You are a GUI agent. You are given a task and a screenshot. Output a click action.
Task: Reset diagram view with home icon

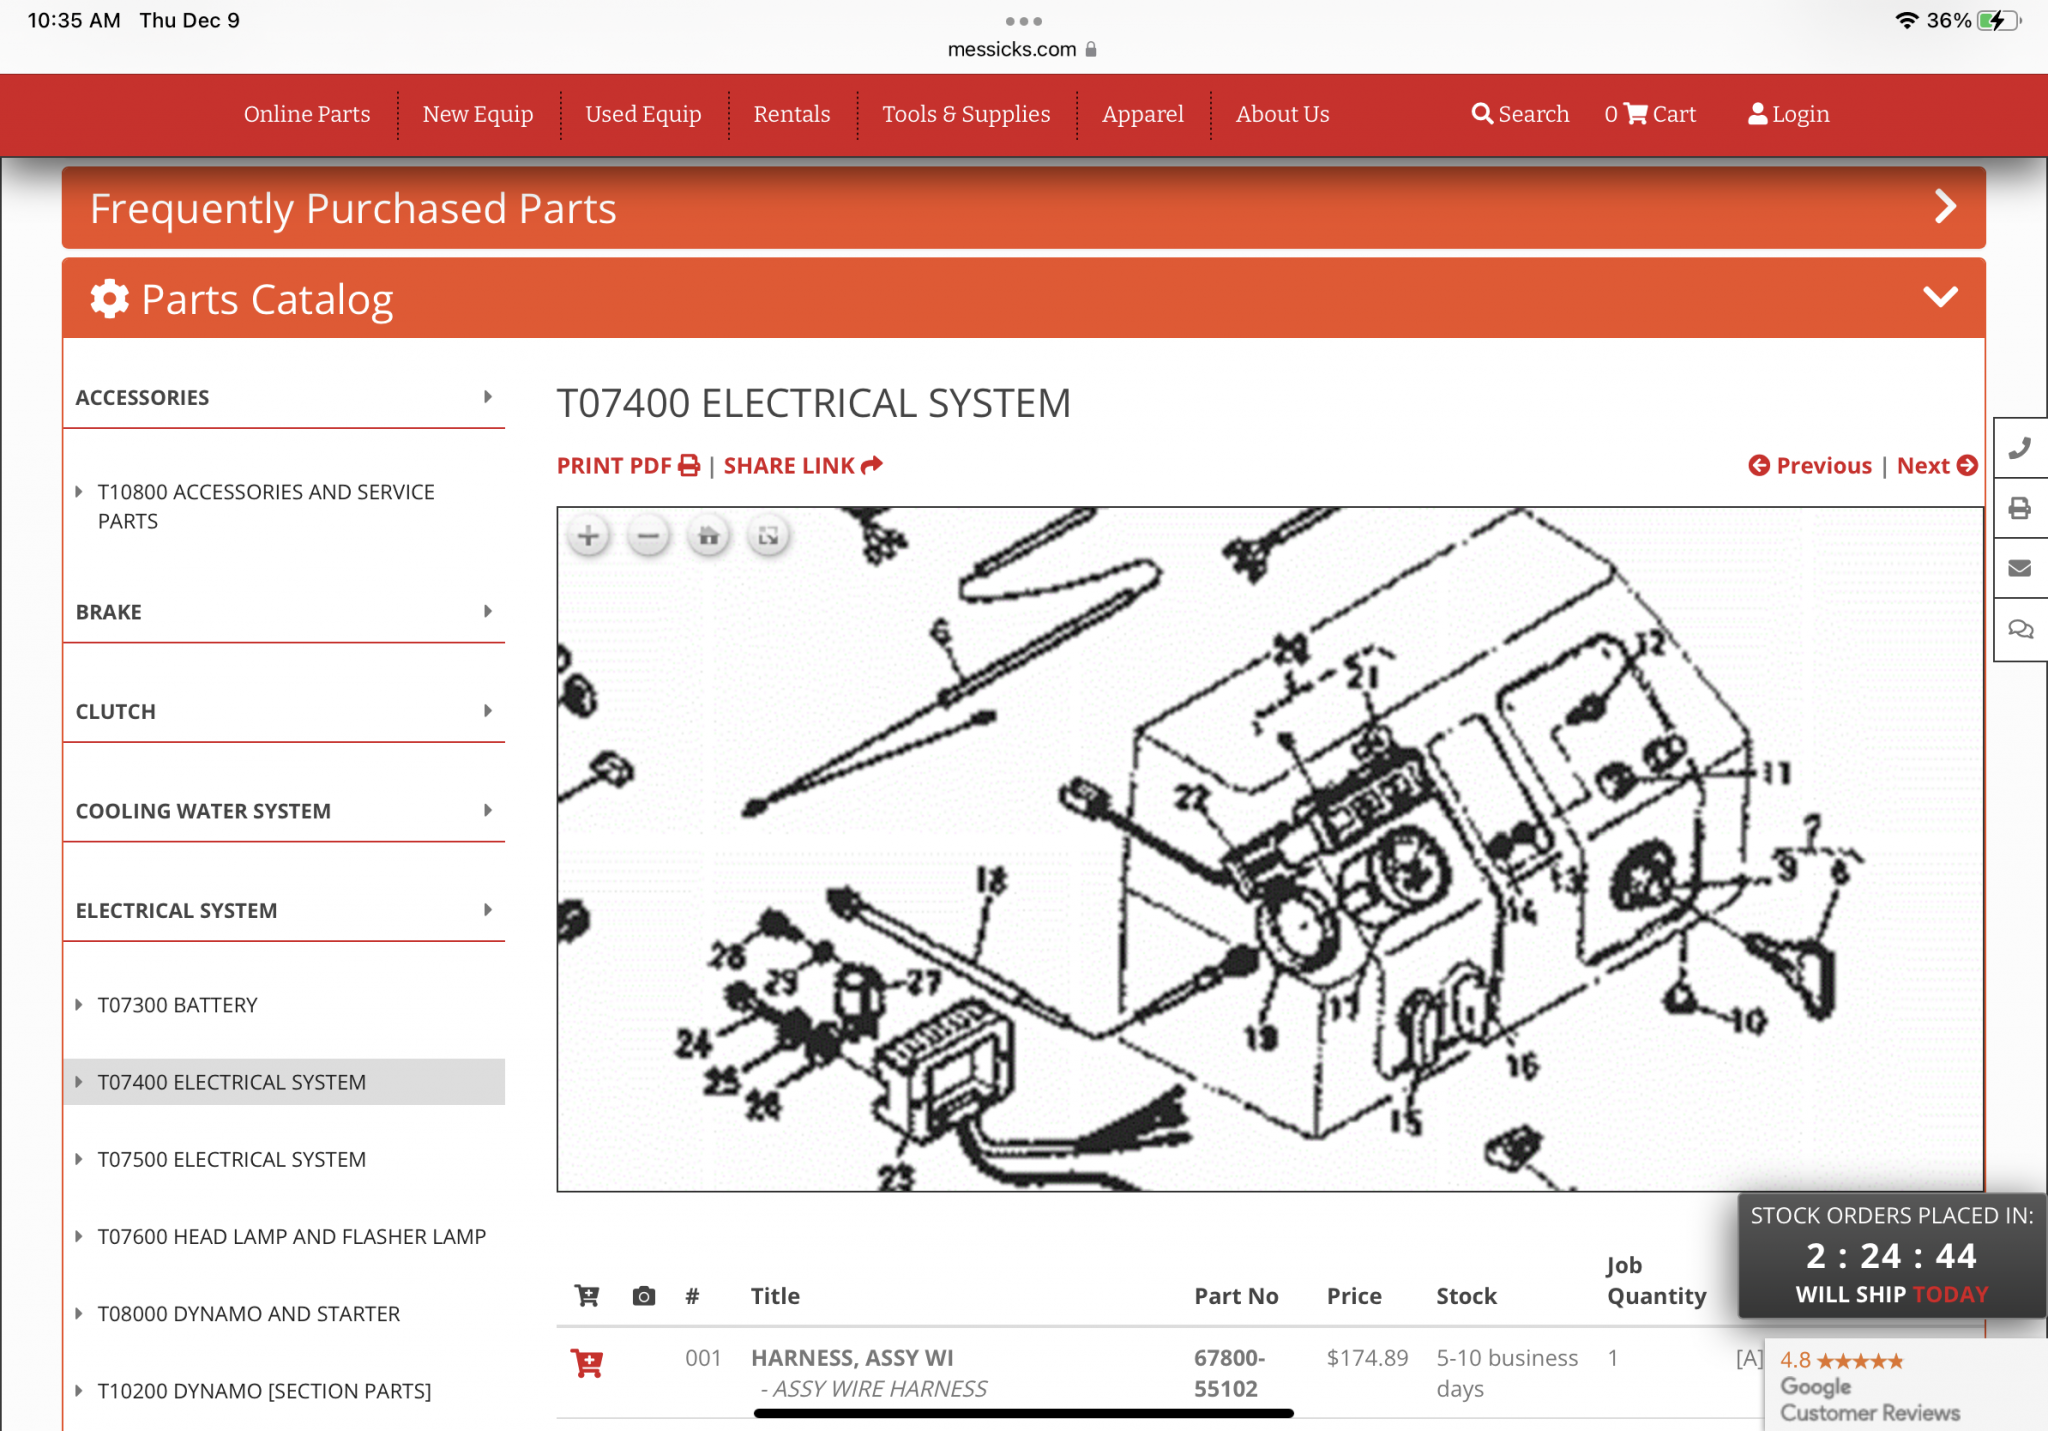pyautogui.click(x=708, y=537)
